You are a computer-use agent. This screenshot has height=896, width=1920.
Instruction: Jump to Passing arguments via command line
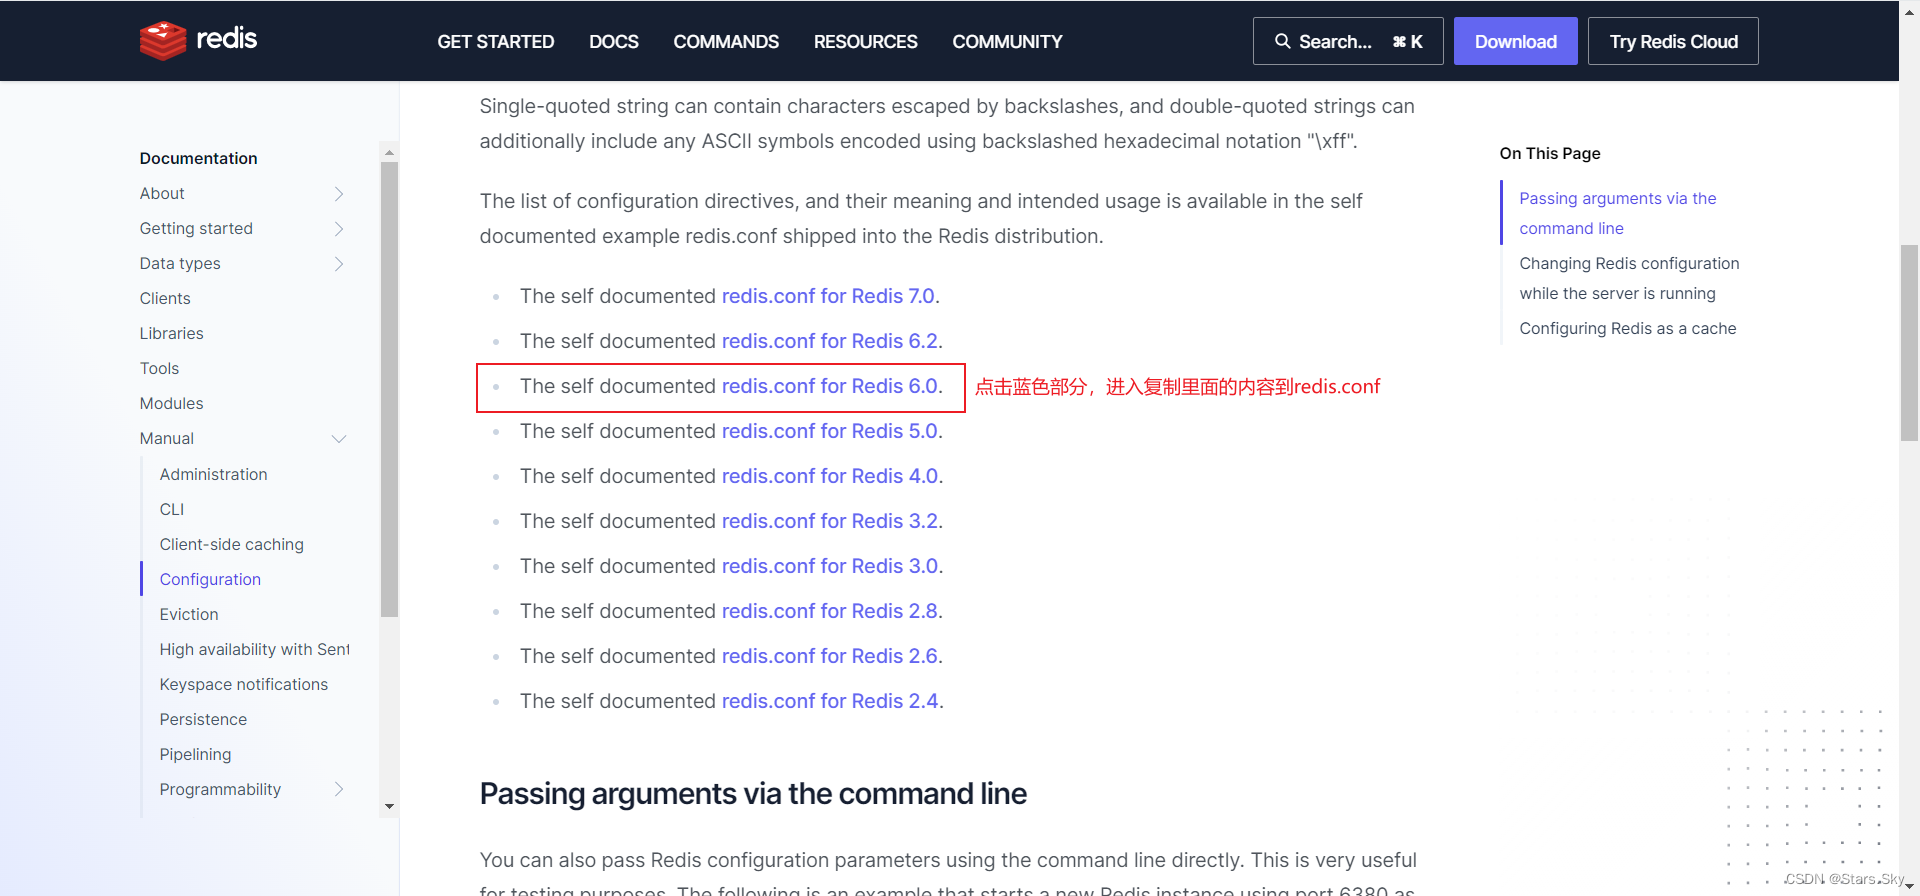(1617, 213)
